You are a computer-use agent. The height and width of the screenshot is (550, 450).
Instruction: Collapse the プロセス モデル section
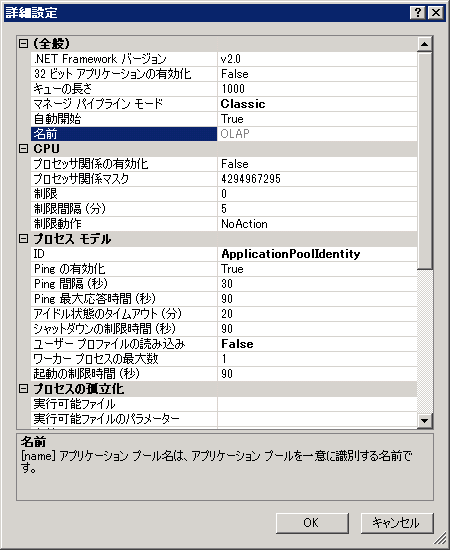coord(23,239)
